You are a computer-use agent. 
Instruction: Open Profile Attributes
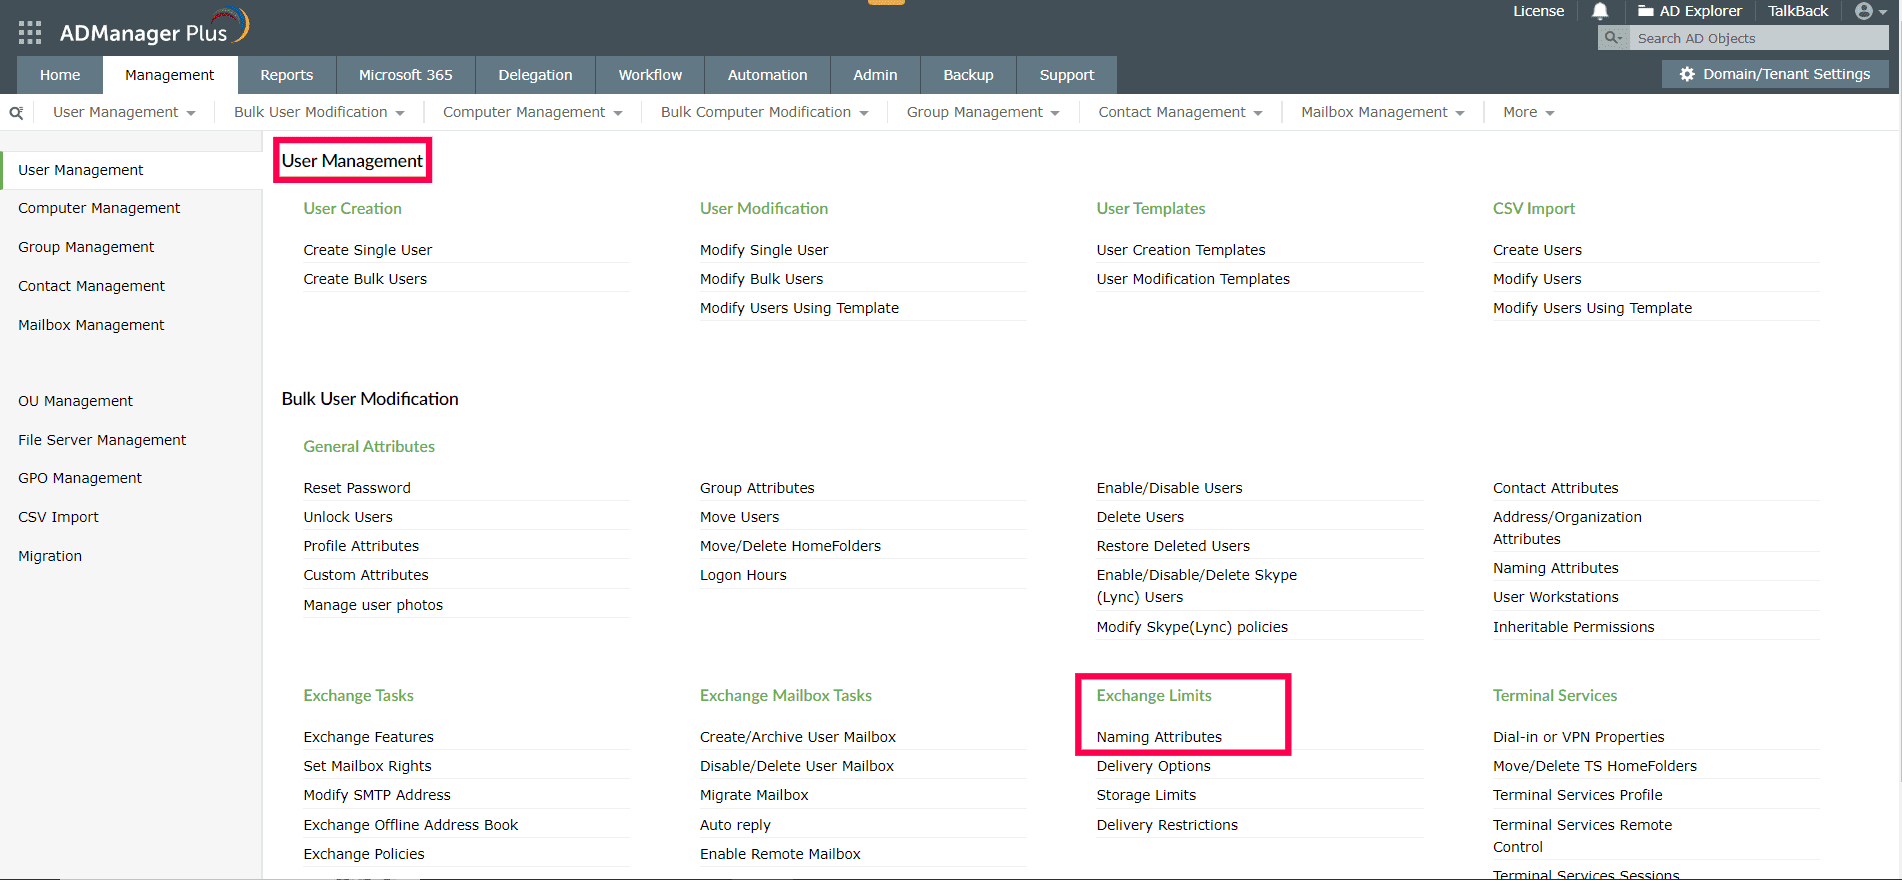[361, 546]
